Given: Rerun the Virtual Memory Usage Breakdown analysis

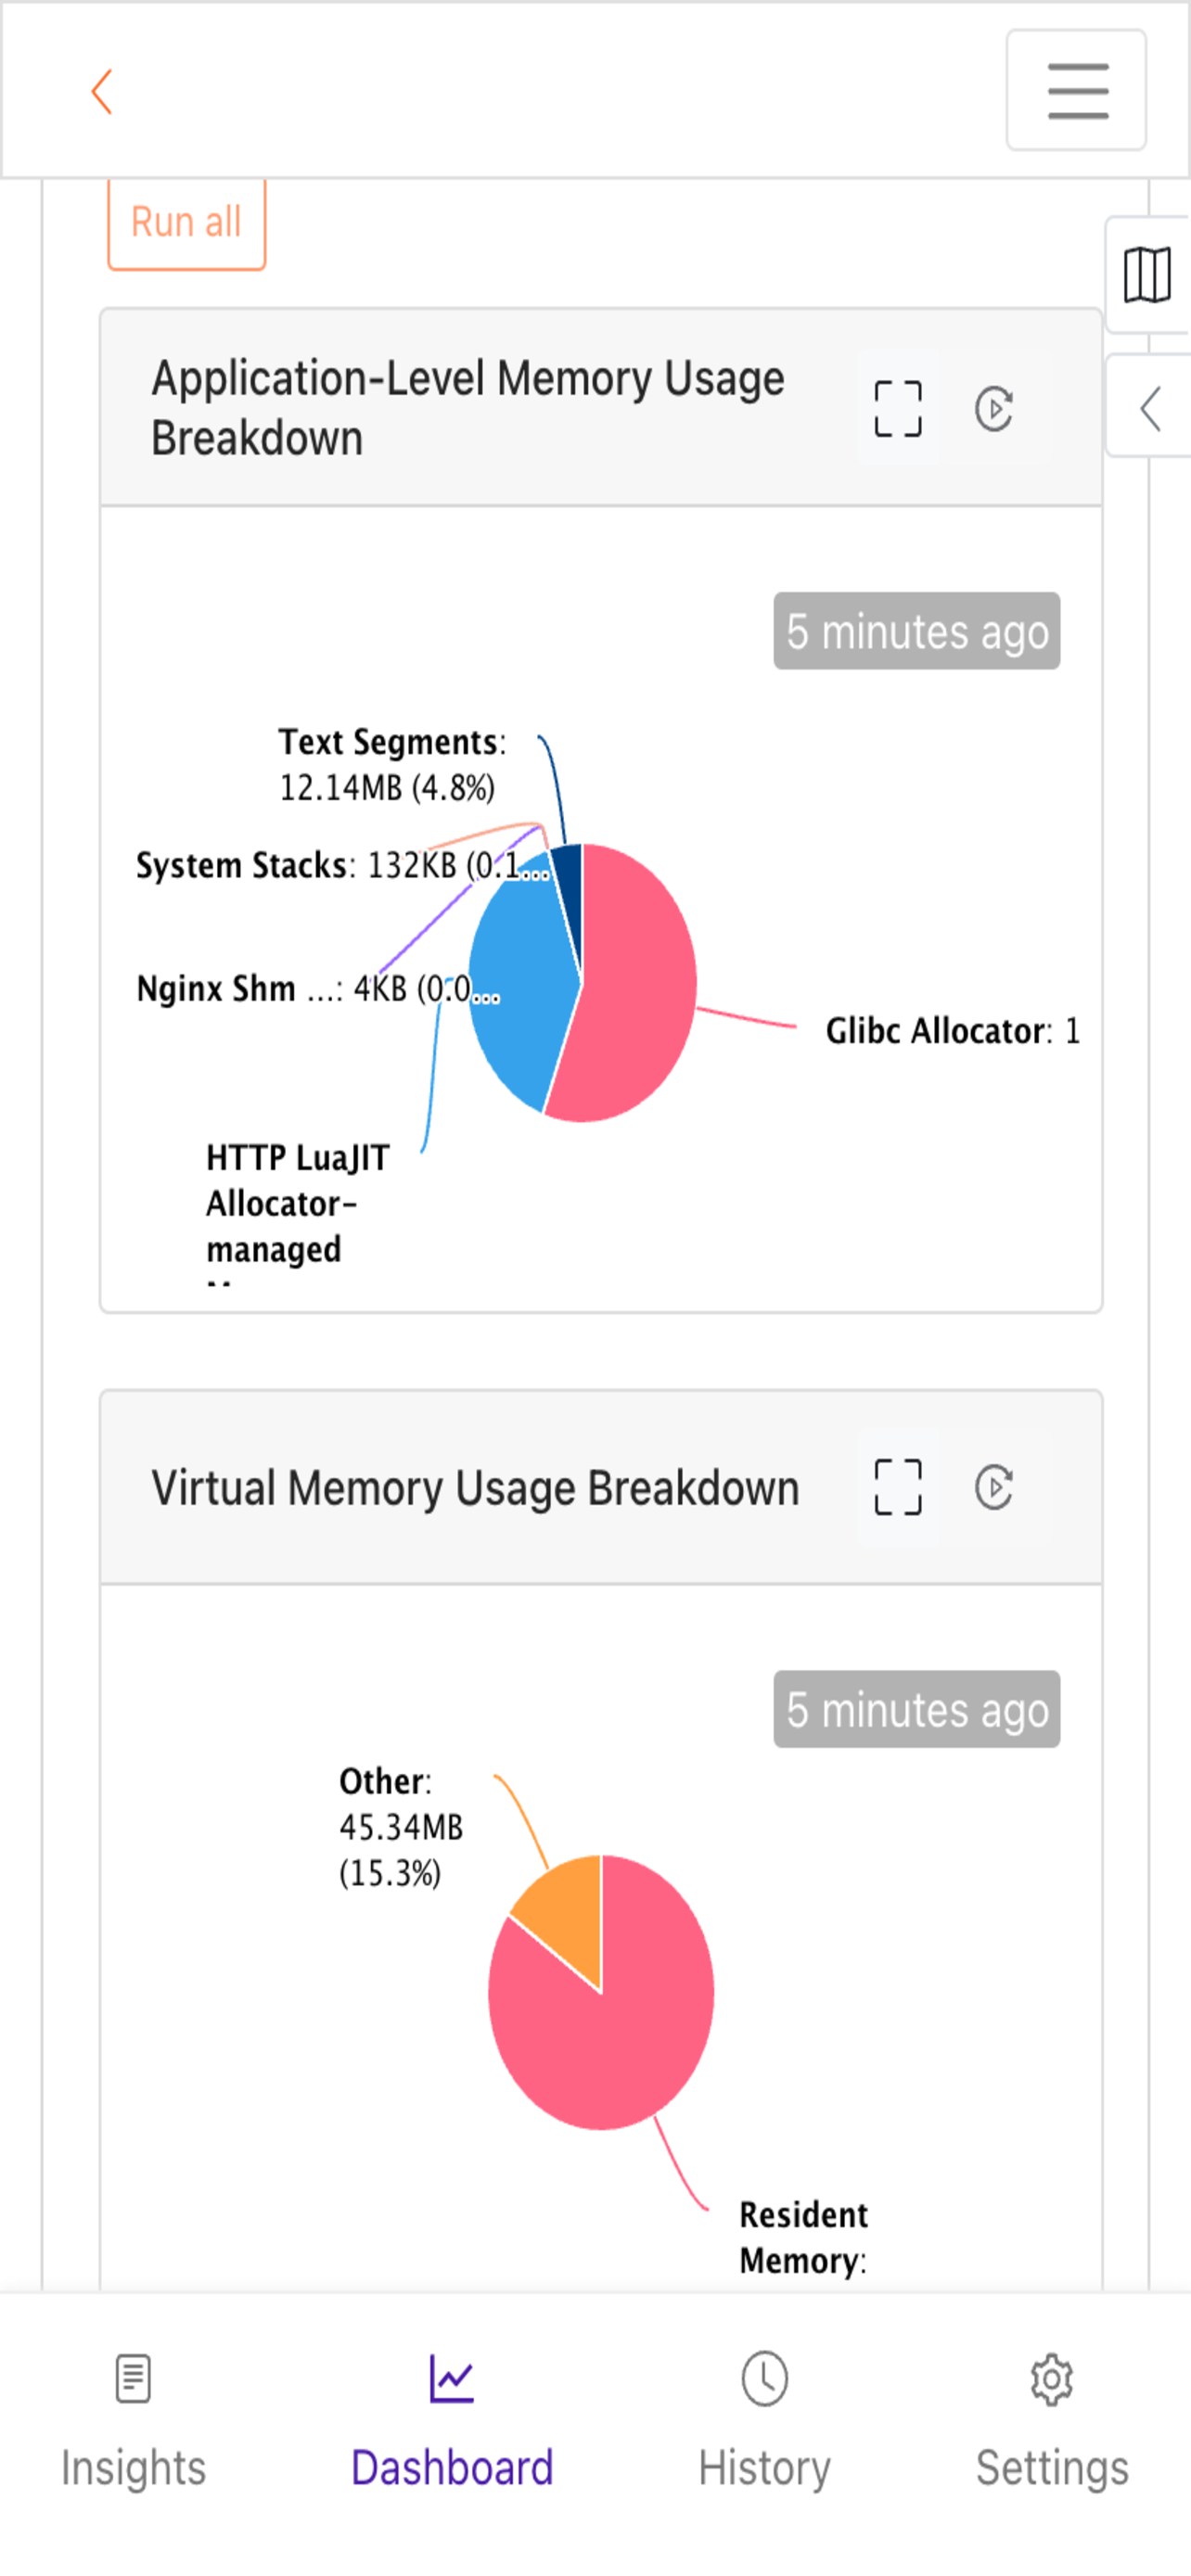Looking at the screenshot, I should click(994, 1487).
